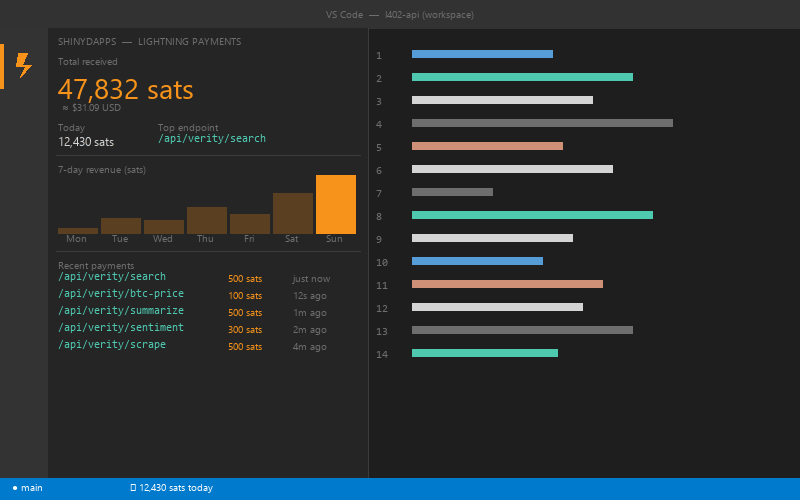Click the "300 sats" payment amount
800x500 pixels.
coord(245,330)
